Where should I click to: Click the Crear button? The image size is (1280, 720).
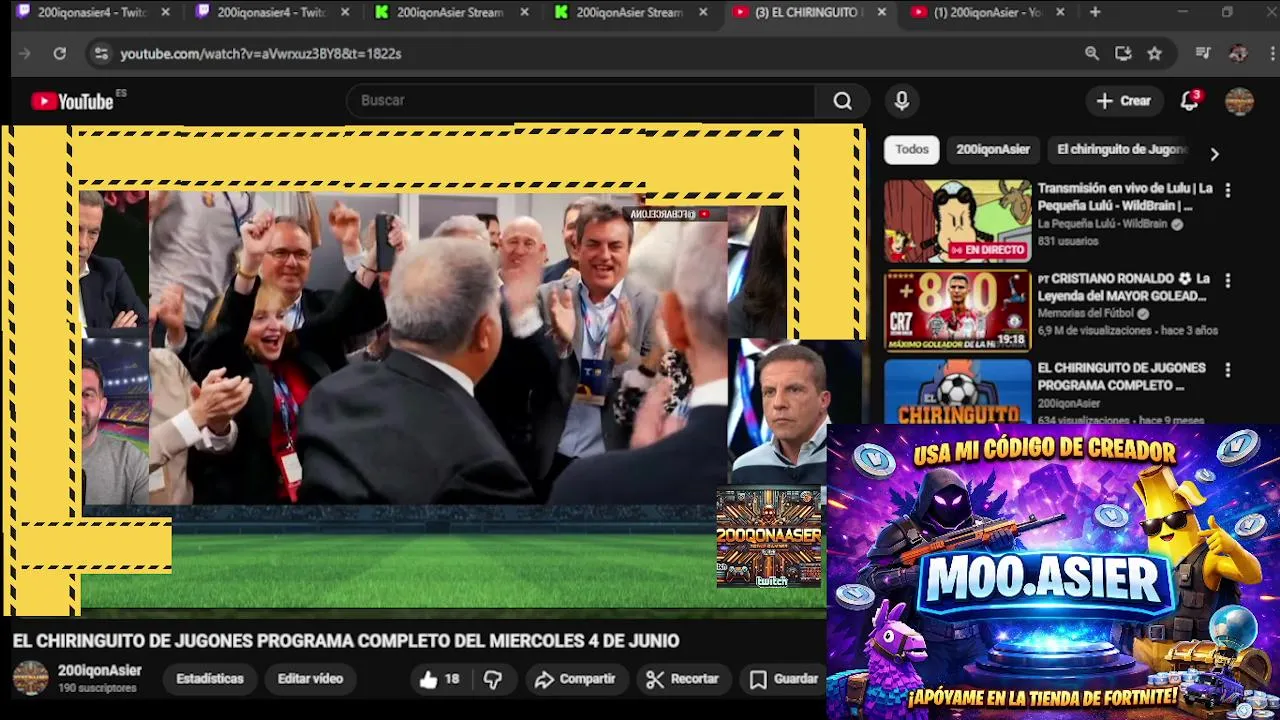point(1124,101)
